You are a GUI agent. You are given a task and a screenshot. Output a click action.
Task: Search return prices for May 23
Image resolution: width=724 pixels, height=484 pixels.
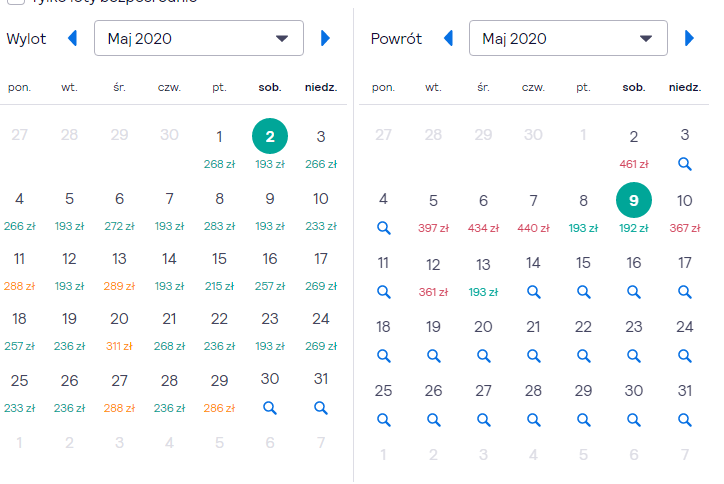[x=634, y=356]
